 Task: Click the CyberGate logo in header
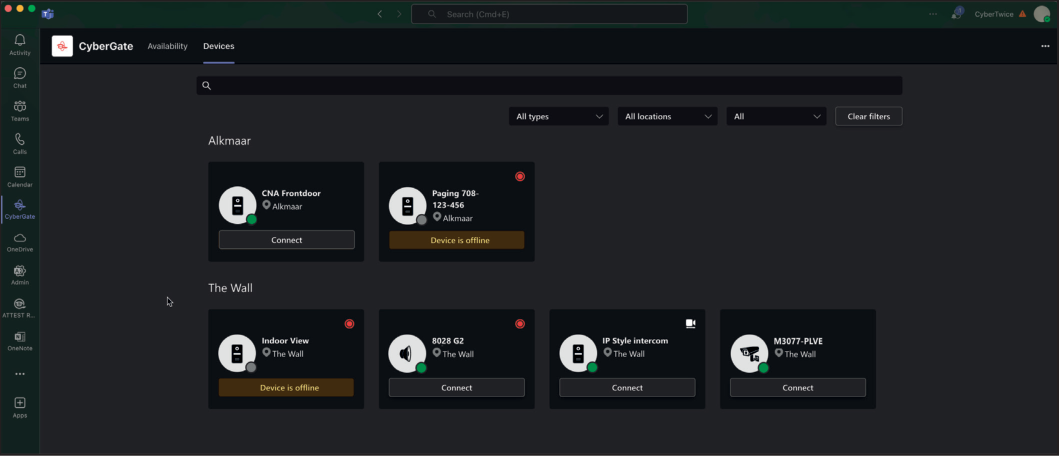62,46
